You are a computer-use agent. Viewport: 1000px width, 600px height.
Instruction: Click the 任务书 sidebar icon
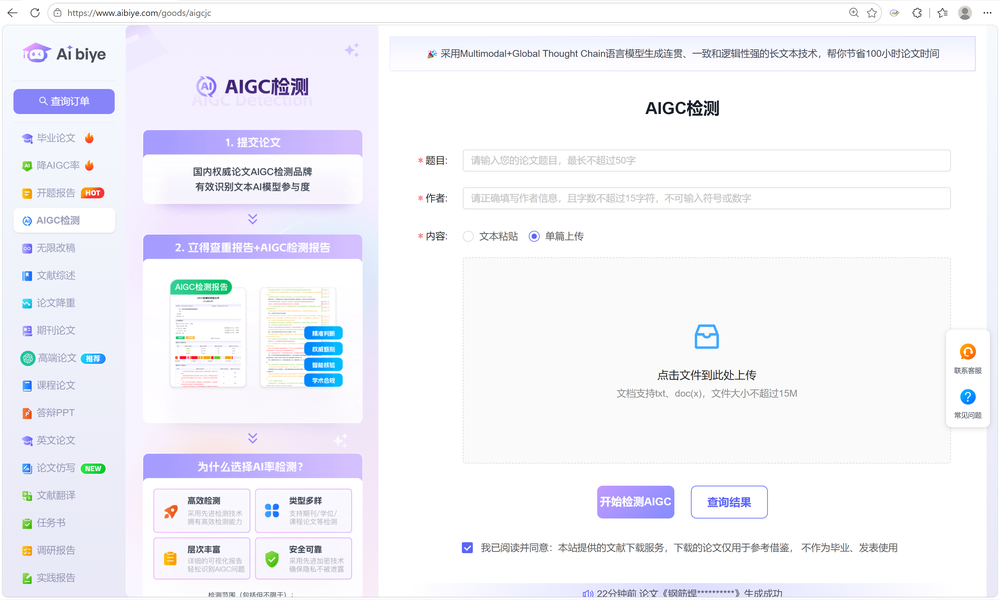[x=27, y=523]
